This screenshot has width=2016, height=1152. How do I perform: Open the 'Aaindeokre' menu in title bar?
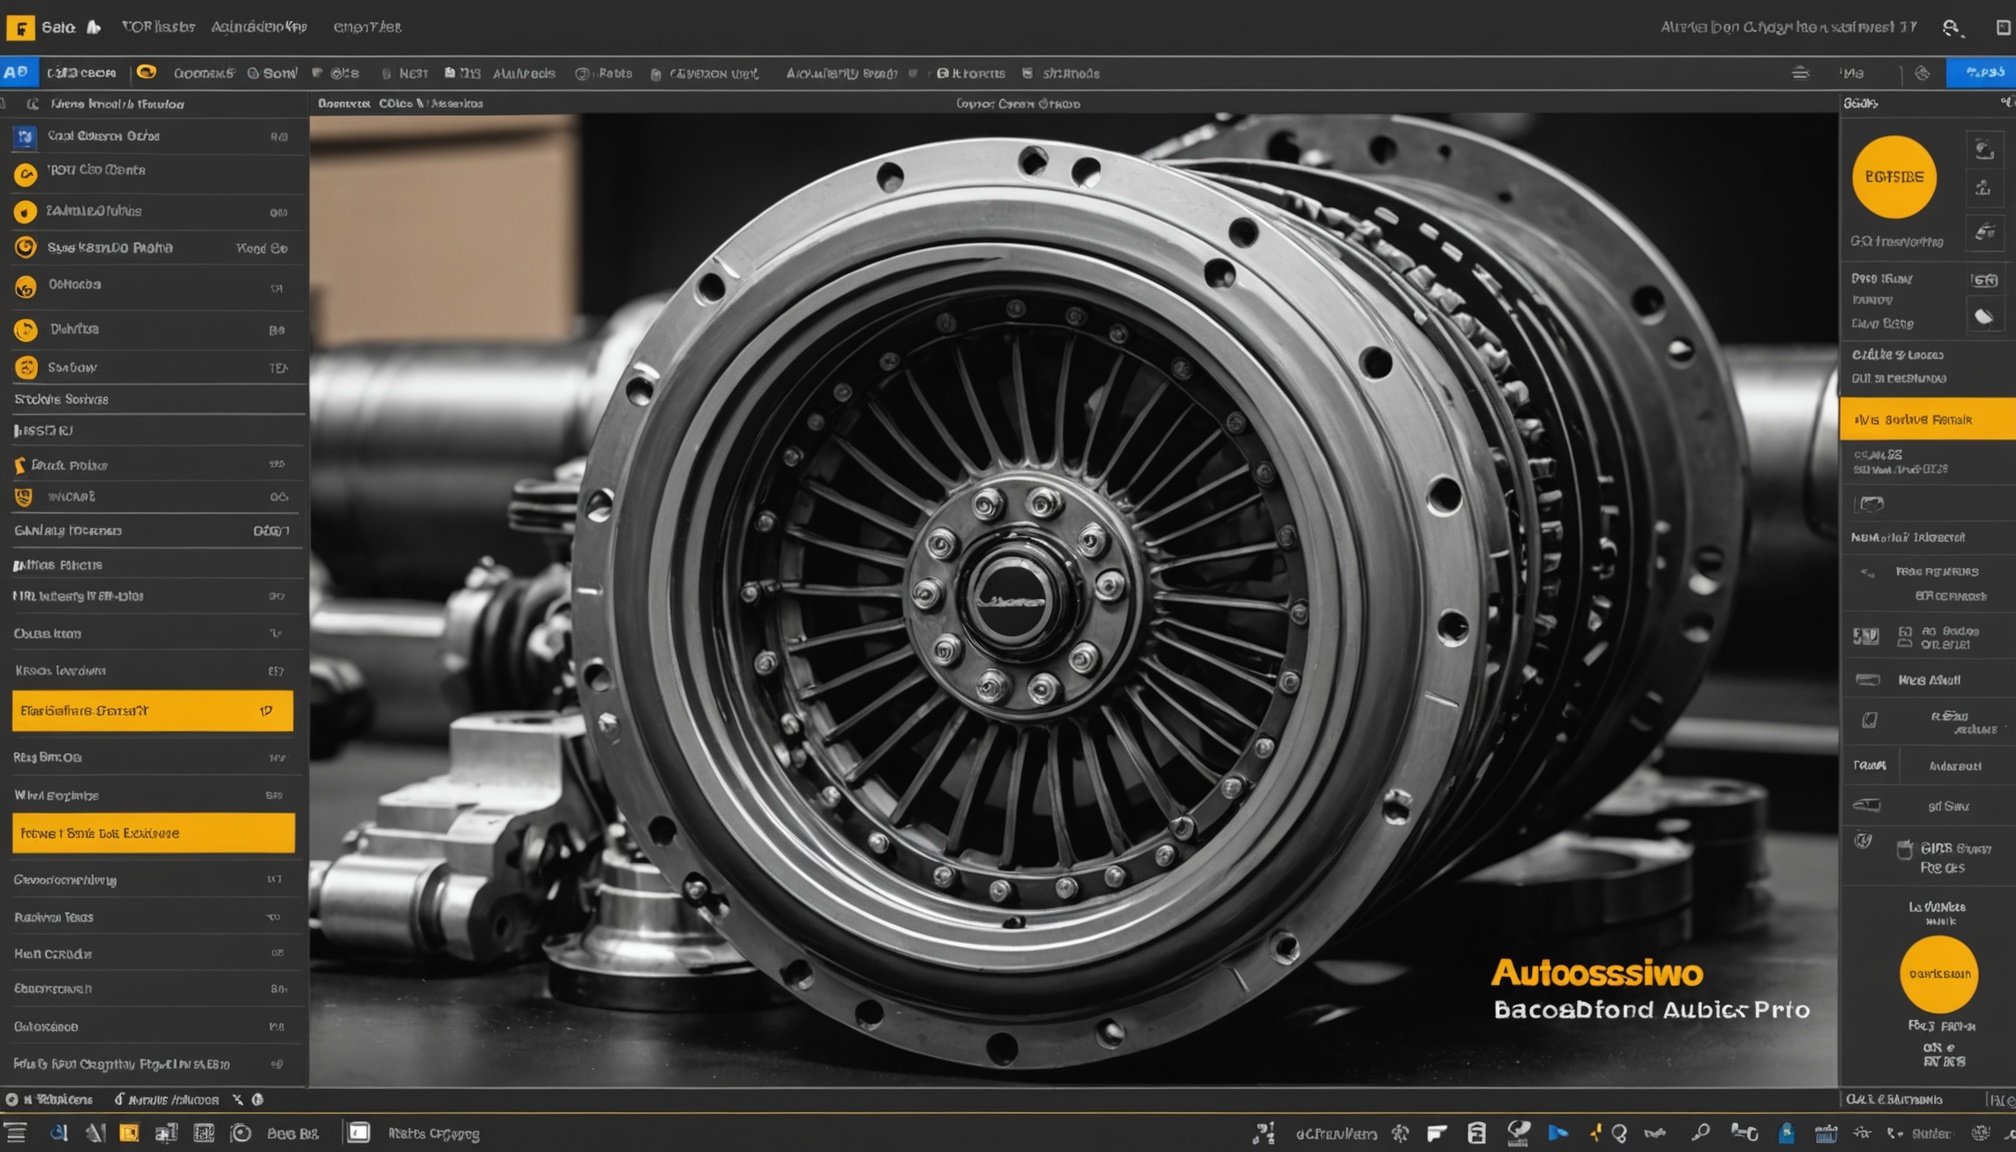point(258,27)
